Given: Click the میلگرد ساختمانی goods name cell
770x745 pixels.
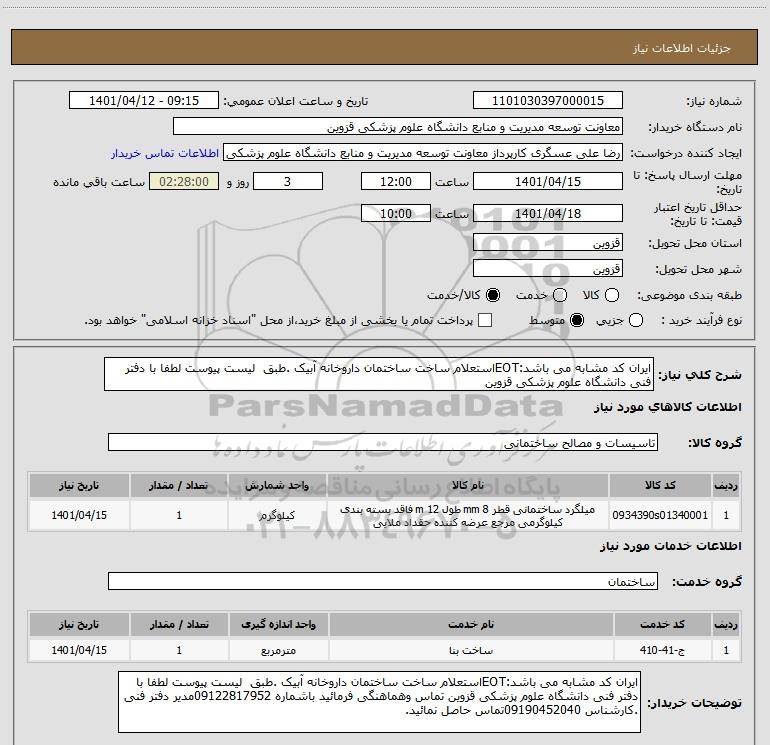Looking at the screenshot, I should tap(468, 515).
